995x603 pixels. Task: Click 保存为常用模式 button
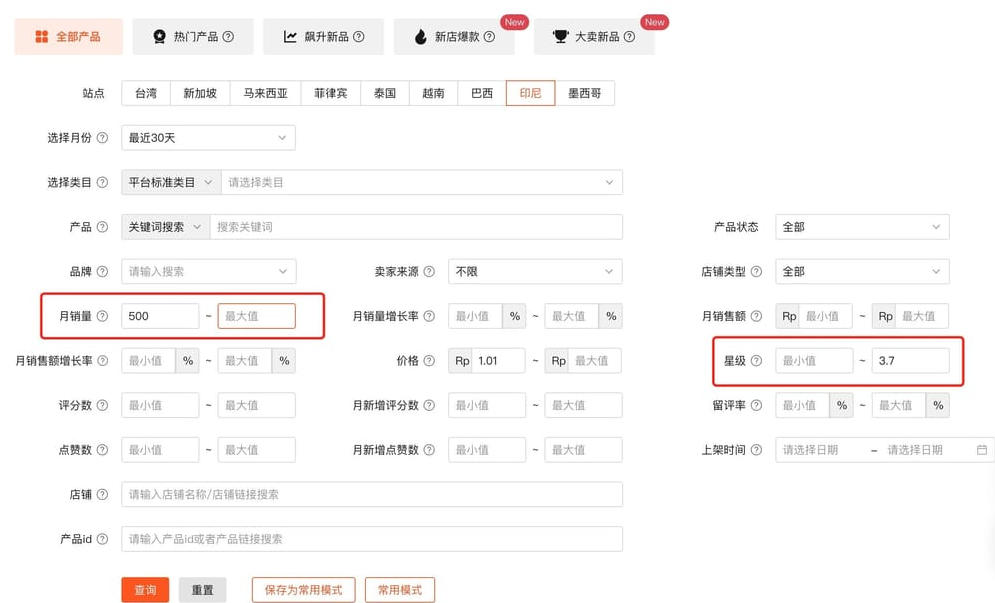coord(303,590)
